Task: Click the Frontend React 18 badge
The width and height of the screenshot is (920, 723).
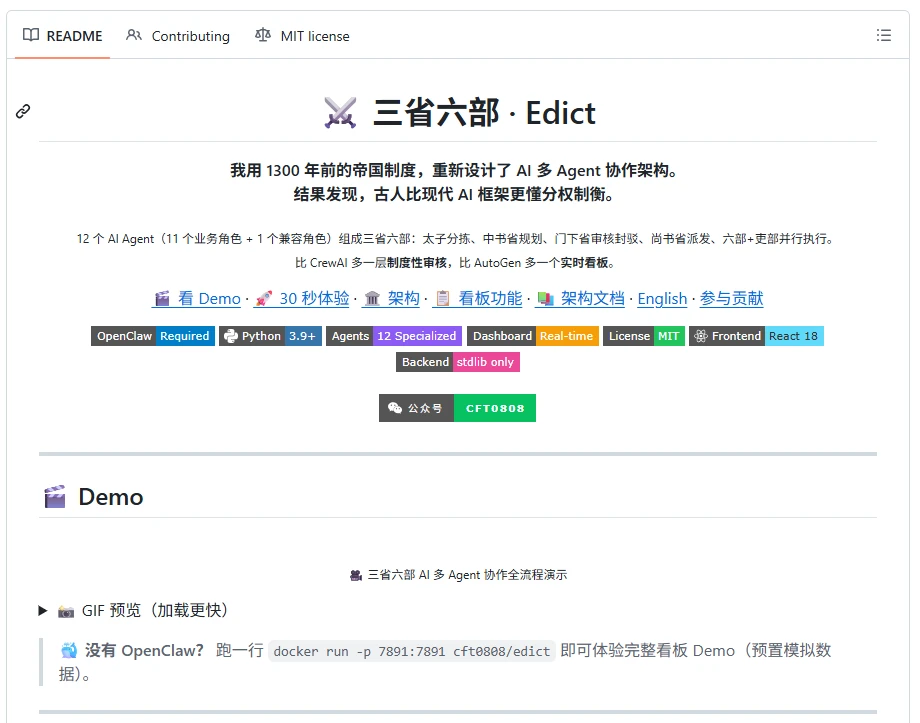Action: [756, 336]
